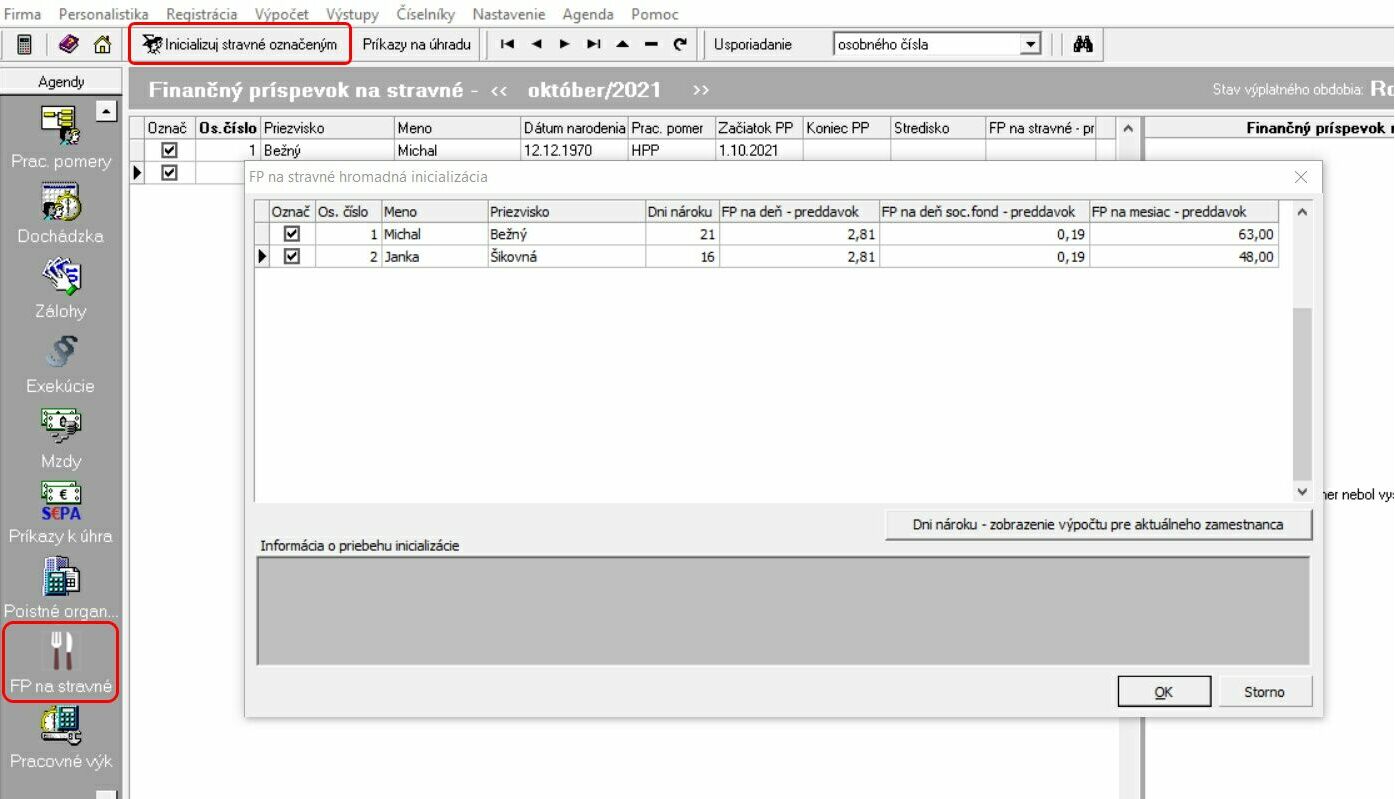Go to first record navigation arrow

tap(507, 44)
